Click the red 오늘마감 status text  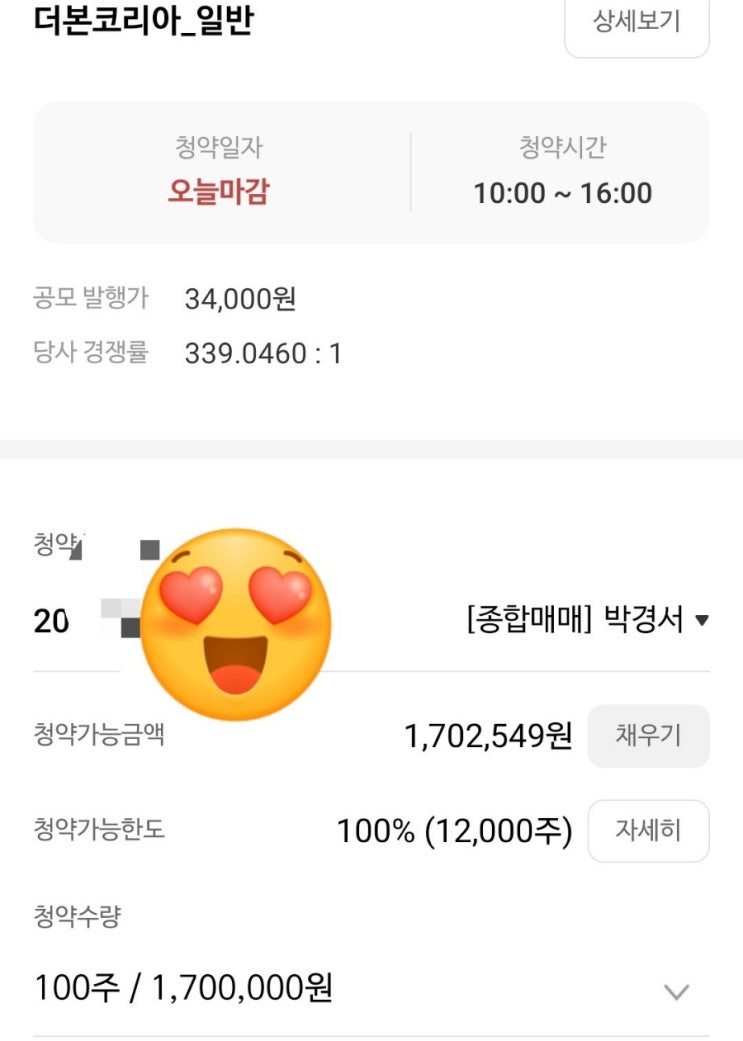(218, 192)
